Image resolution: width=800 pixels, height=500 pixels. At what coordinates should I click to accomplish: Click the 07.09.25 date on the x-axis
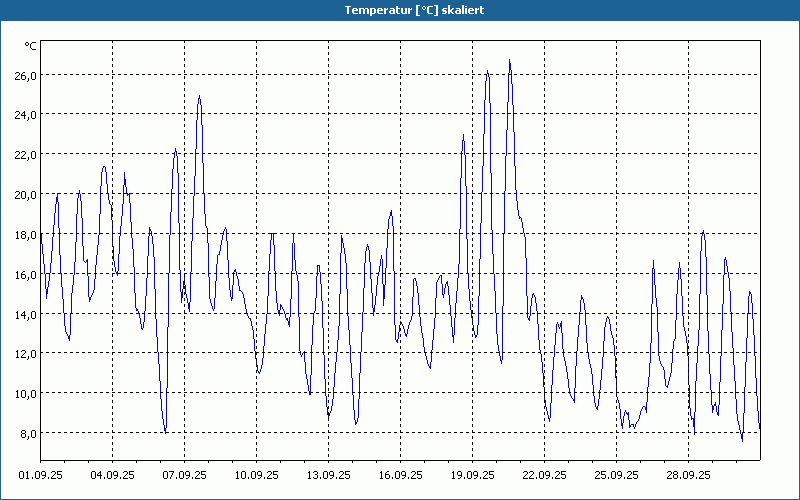tap(185, 476)
